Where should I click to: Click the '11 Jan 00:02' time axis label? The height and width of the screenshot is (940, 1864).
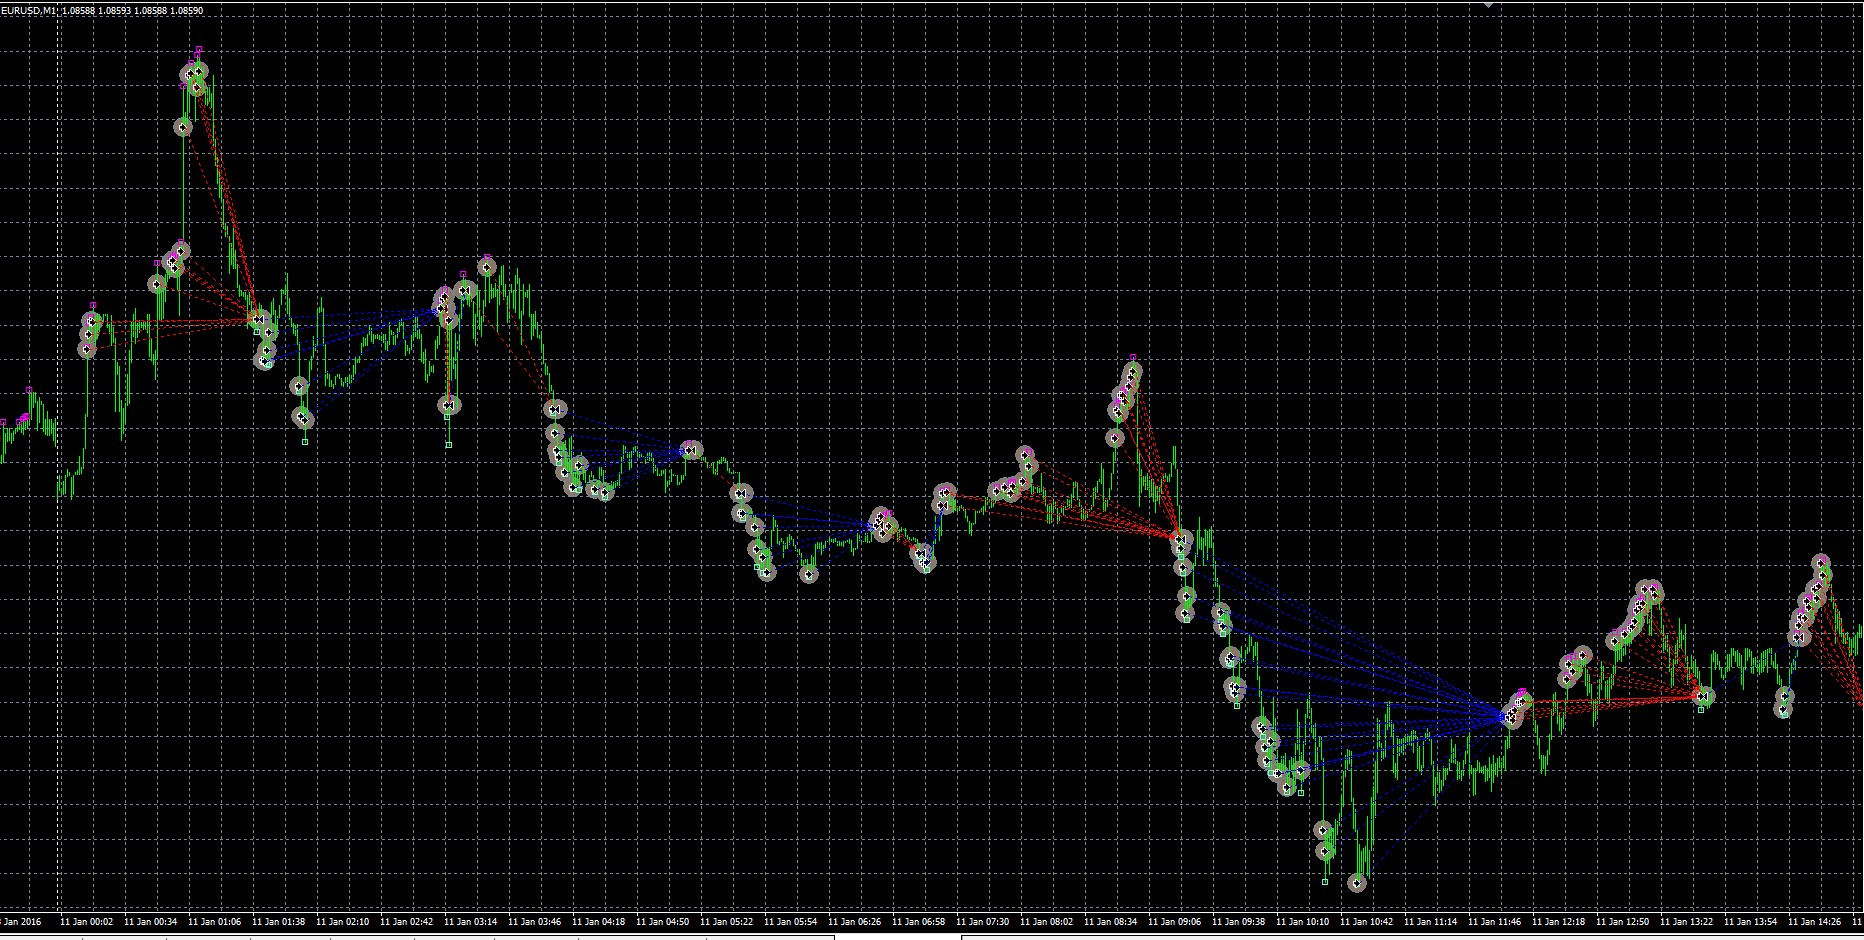point(87,922)
